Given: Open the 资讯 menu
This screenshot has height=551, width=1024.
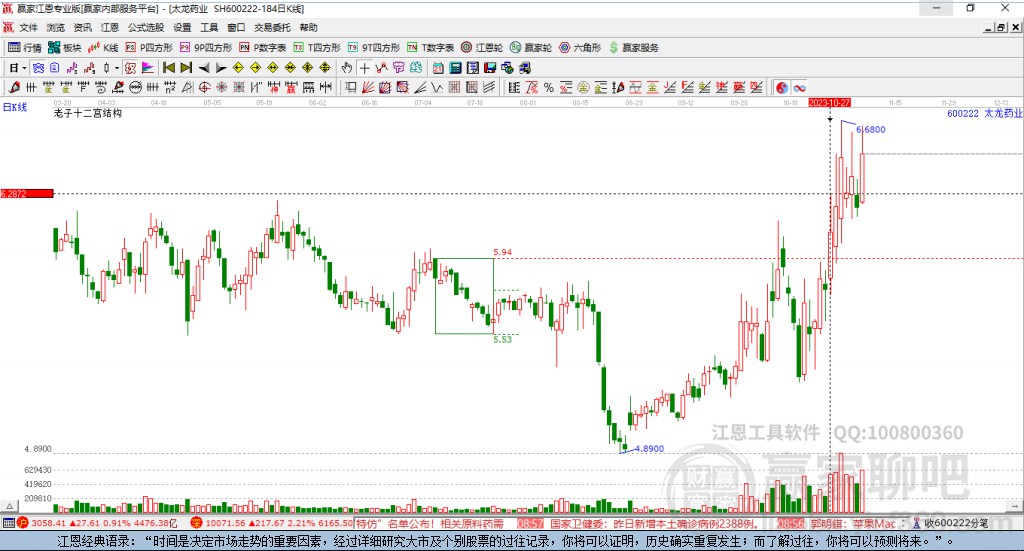Looking at the screenshot, I should 82,27.
